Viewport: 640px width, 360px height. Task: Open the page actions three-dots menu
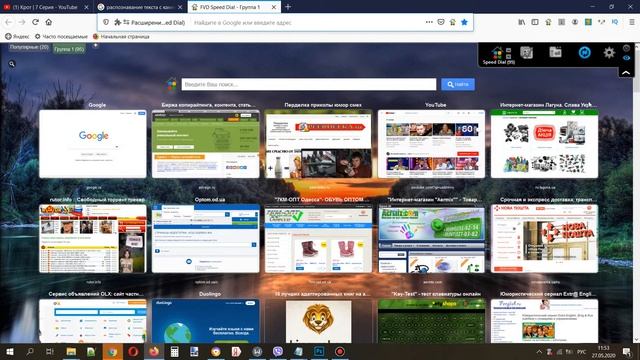point(429,22)
